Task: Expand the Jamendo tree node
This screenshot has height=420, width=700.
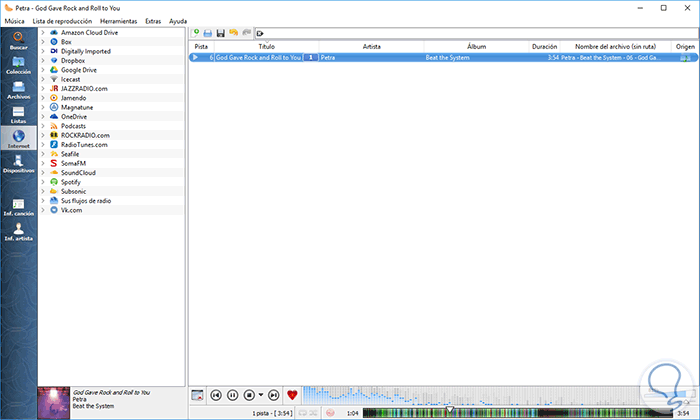Action: coord(43,98)
